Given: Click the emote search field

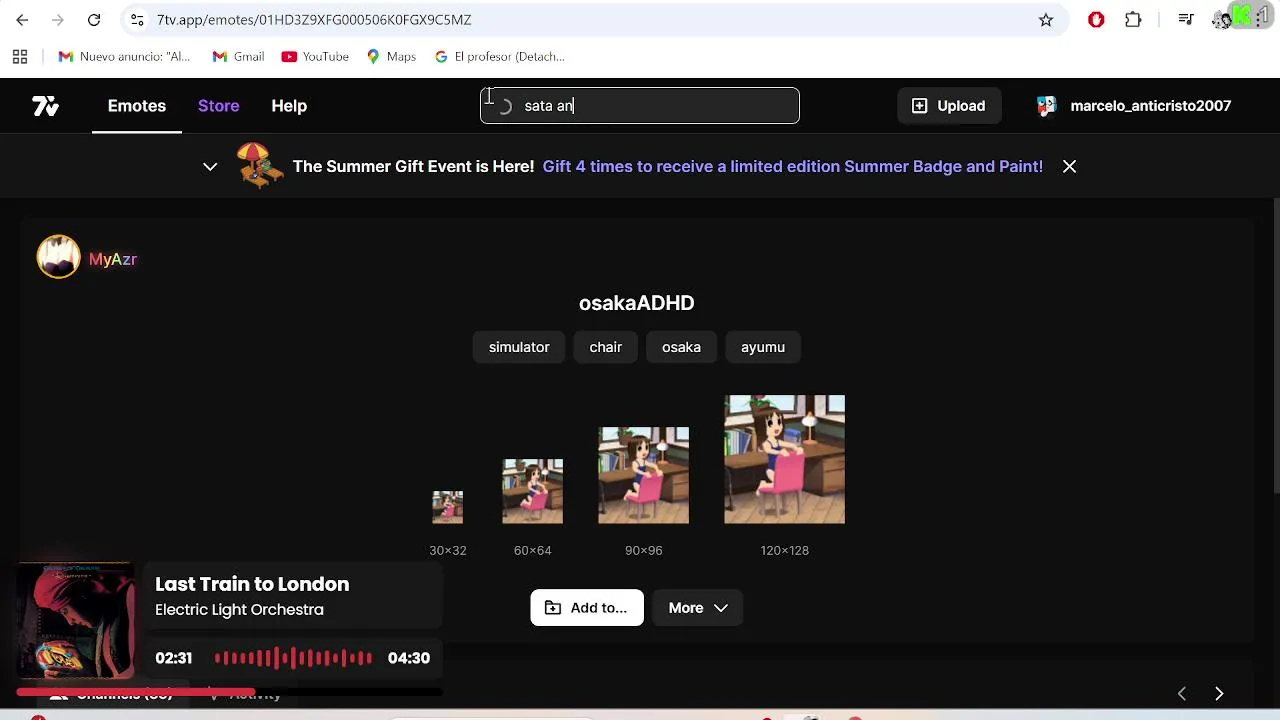Looking at the screenshot, I should (x=640, y=106).
